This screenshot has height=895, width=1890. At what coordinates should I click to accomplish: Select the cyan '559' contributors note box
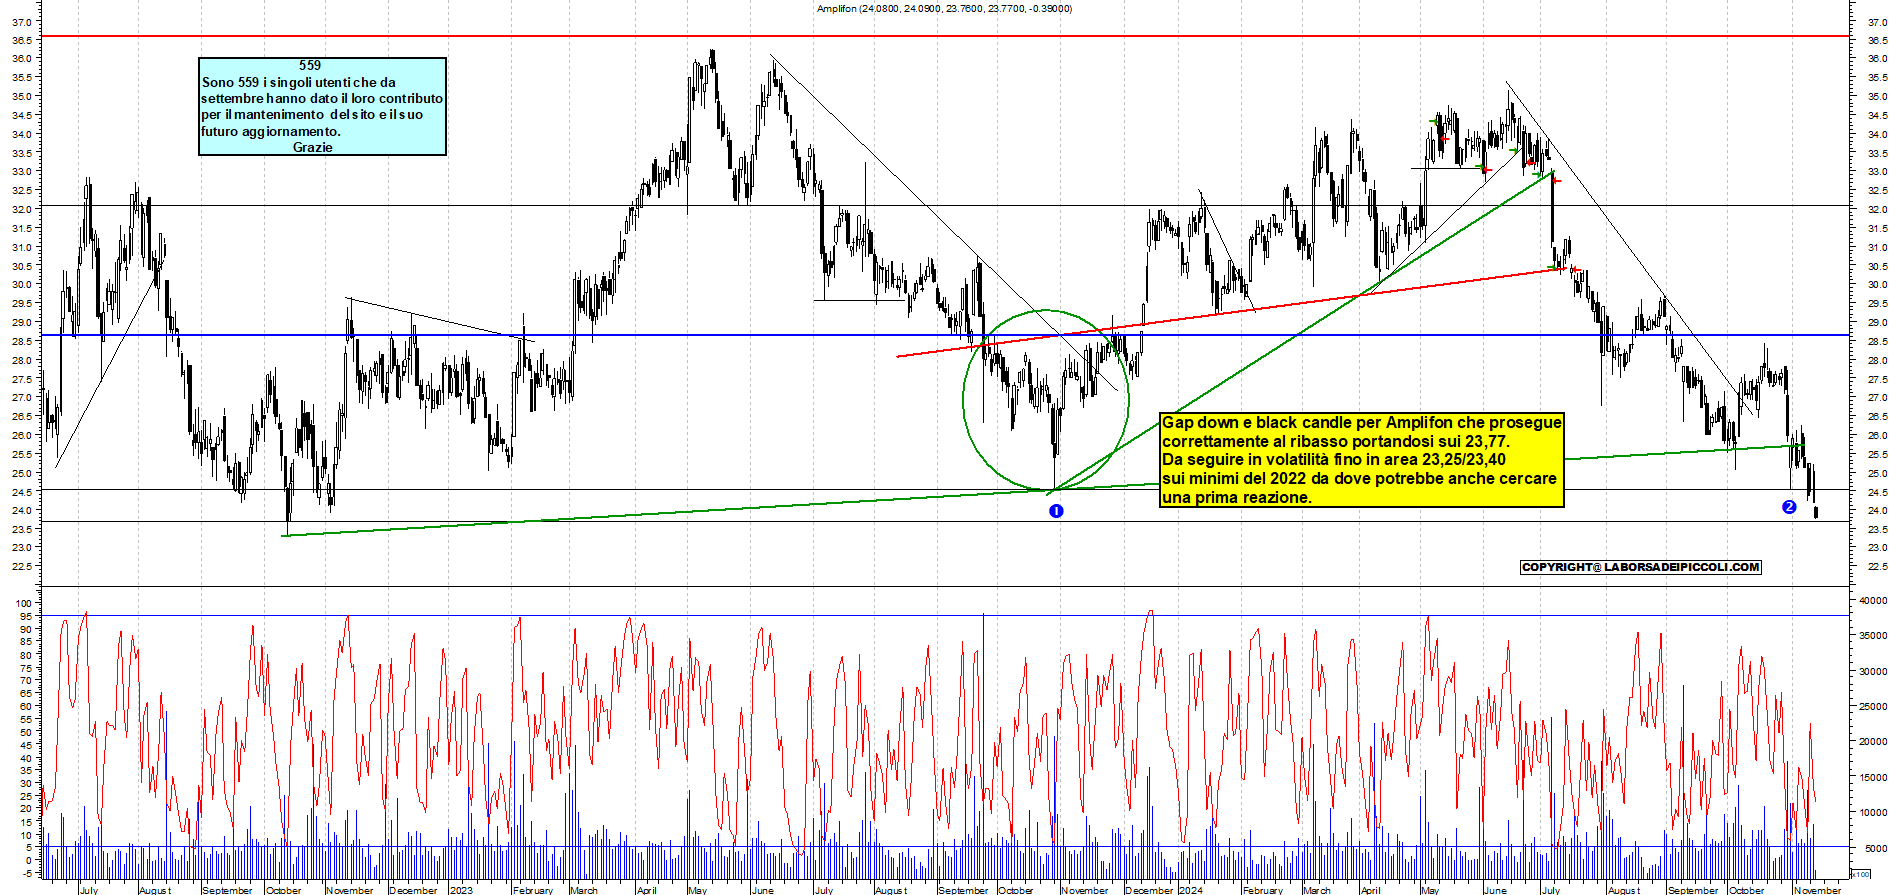tap(322, 106)
